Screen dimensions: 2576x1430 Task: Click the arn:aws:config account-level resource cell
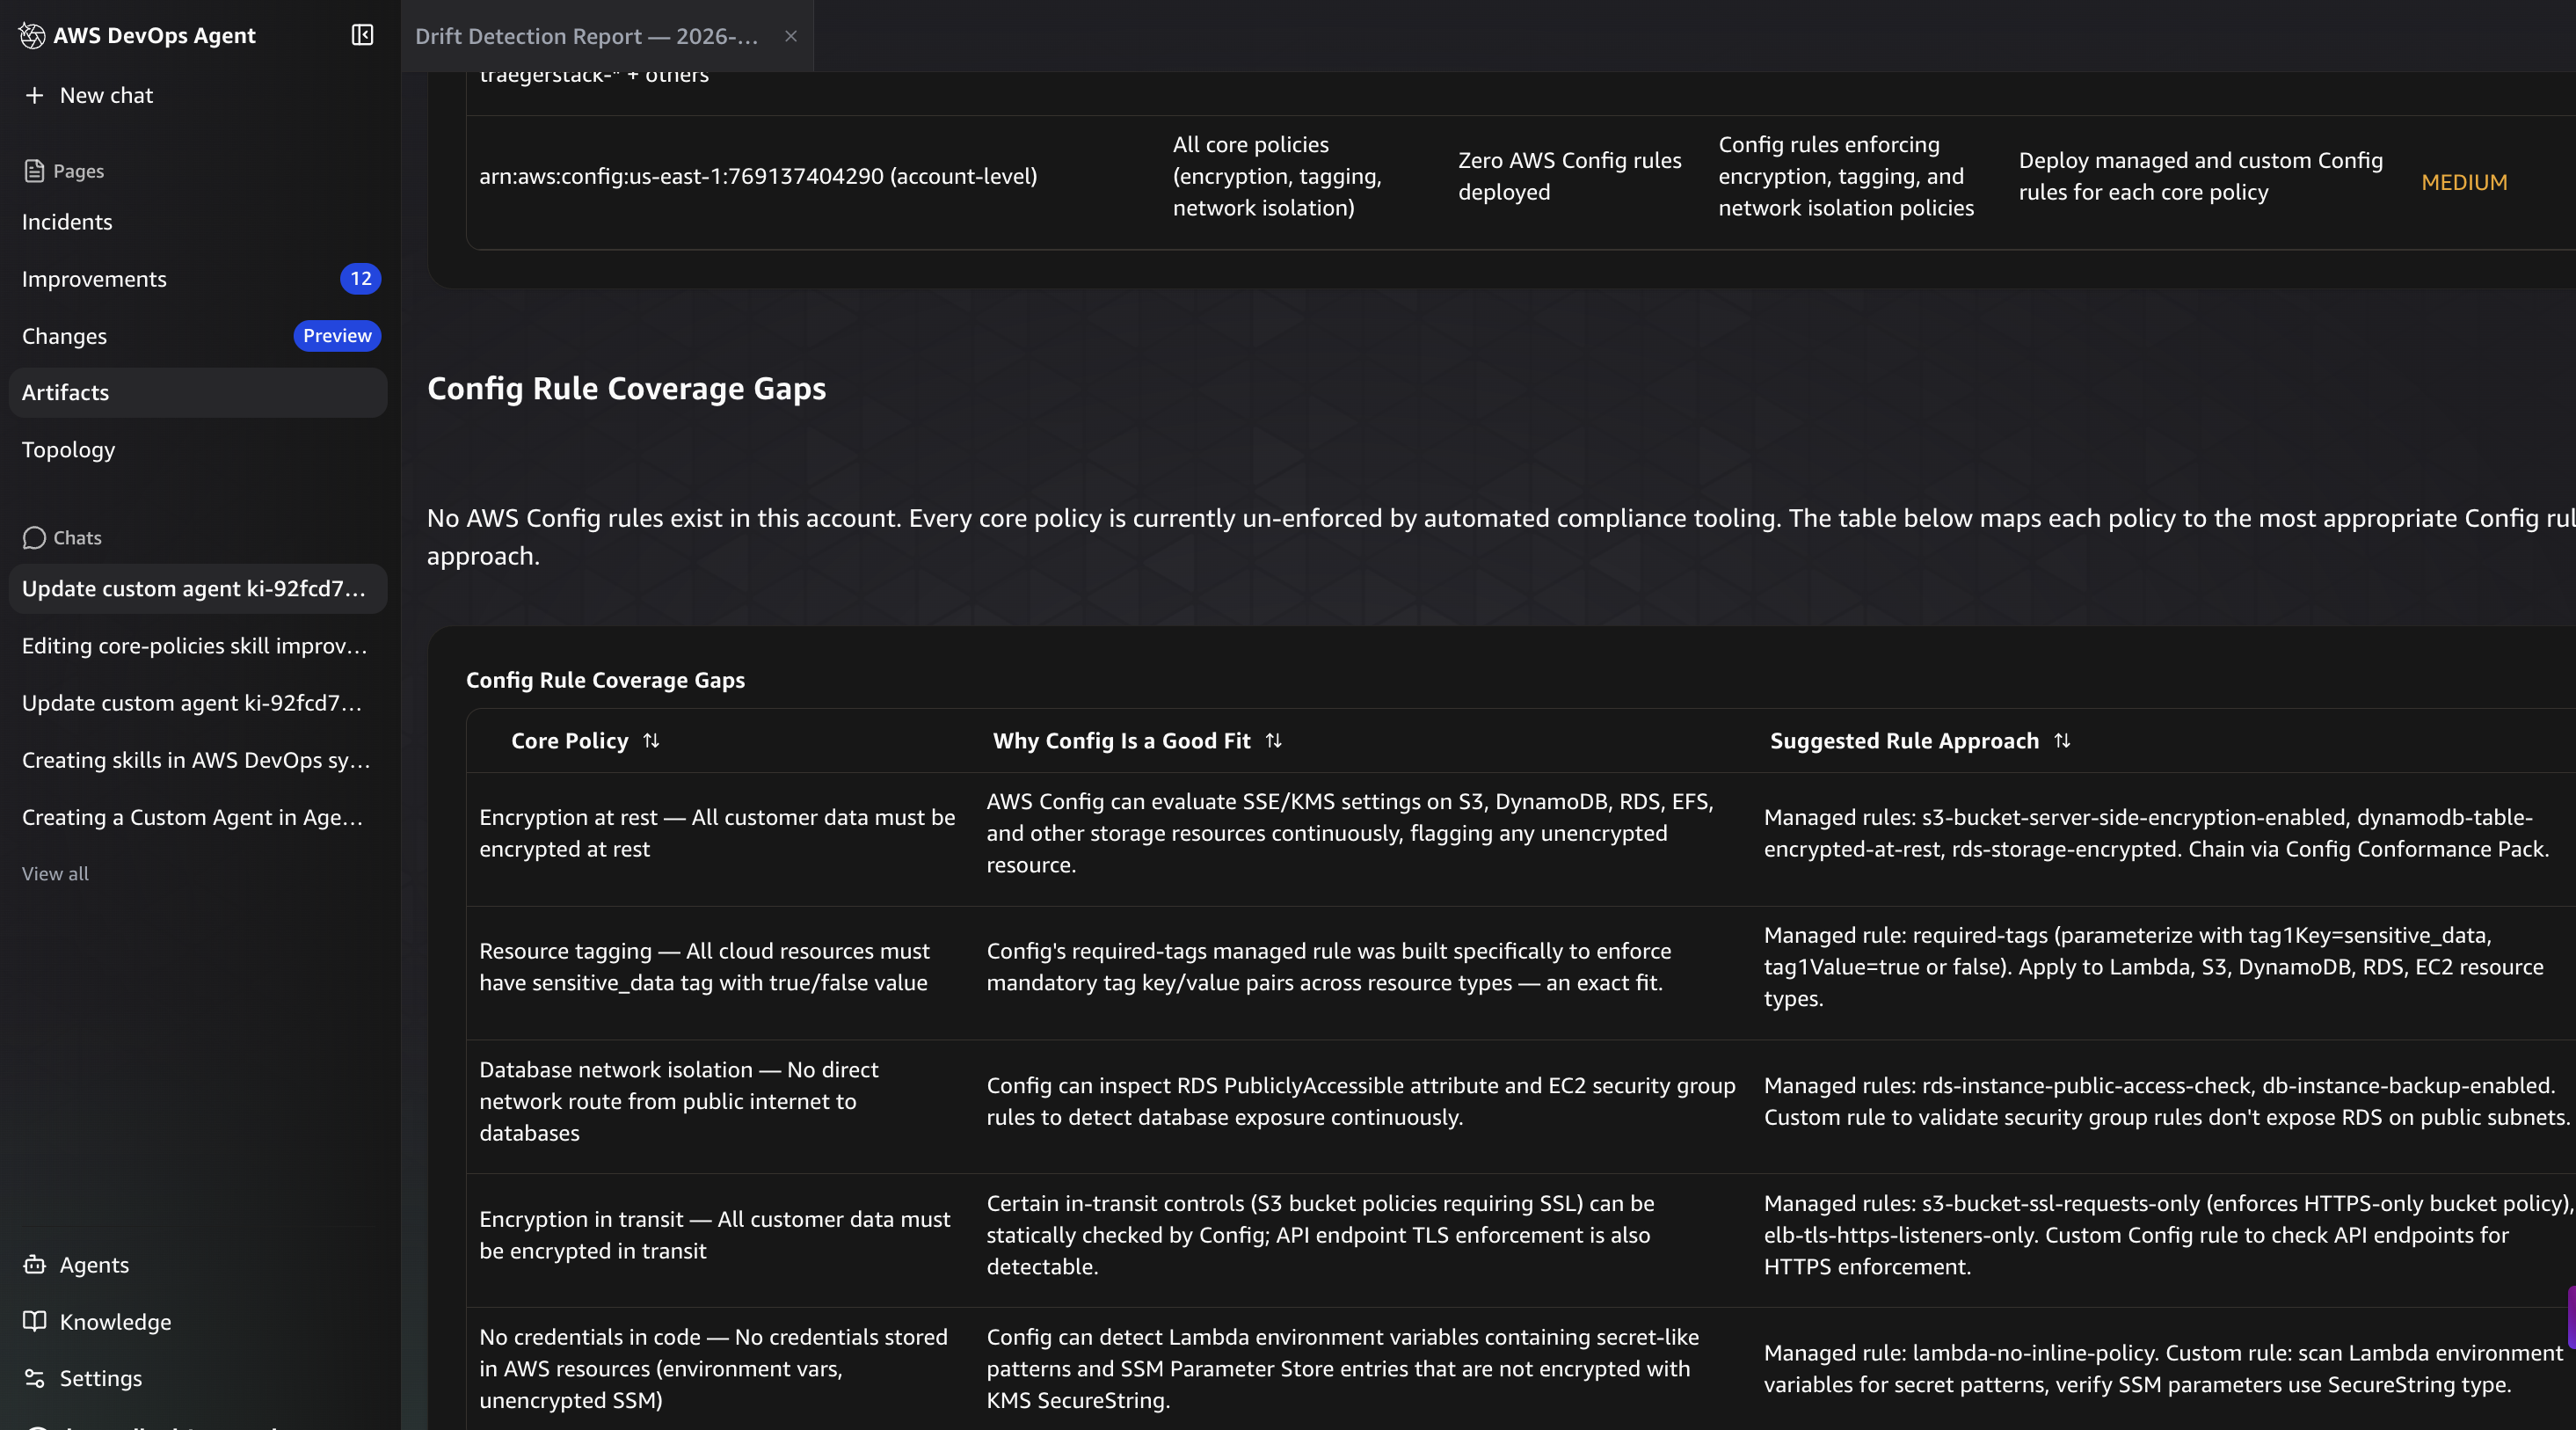(x=758, y=177)
